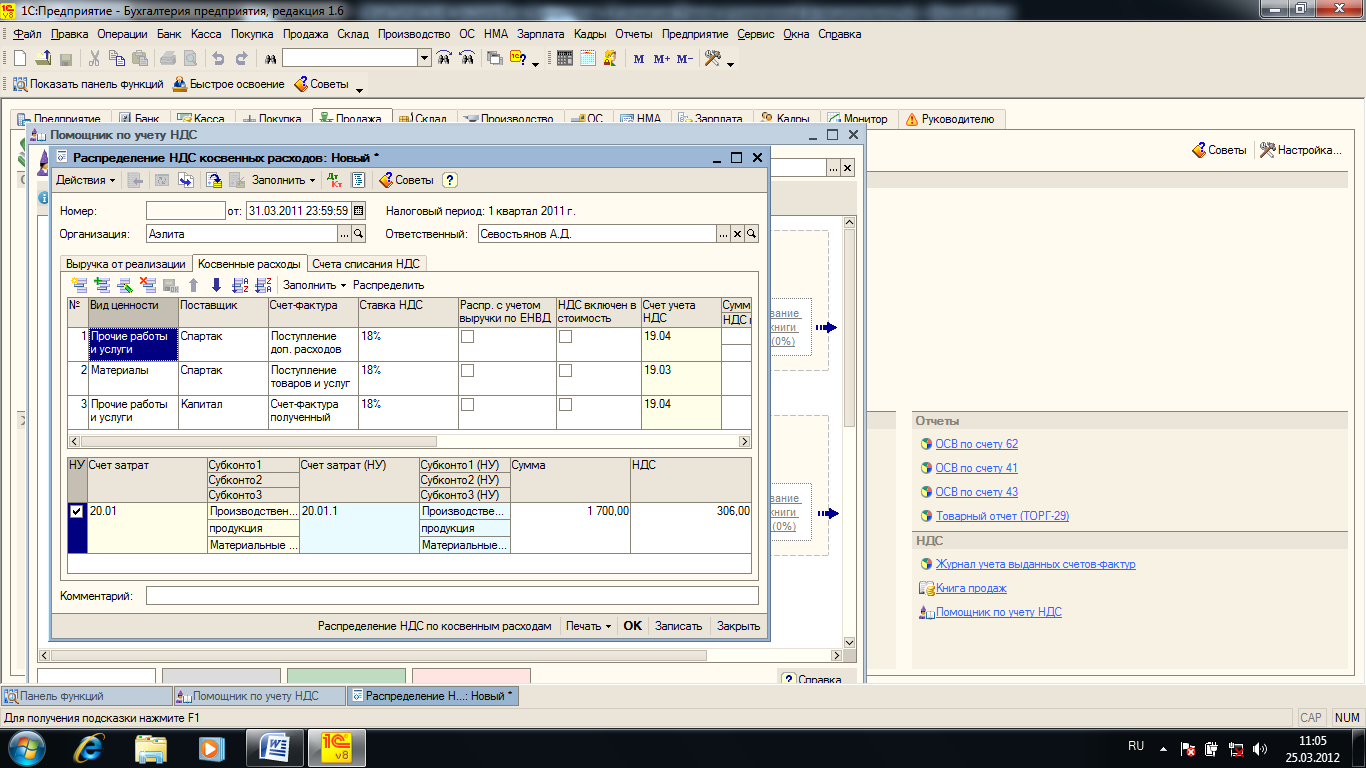Sort descending Z-A in table toolbar
The width and height of the screenshot is (1366, 768).
coord(263,285)
